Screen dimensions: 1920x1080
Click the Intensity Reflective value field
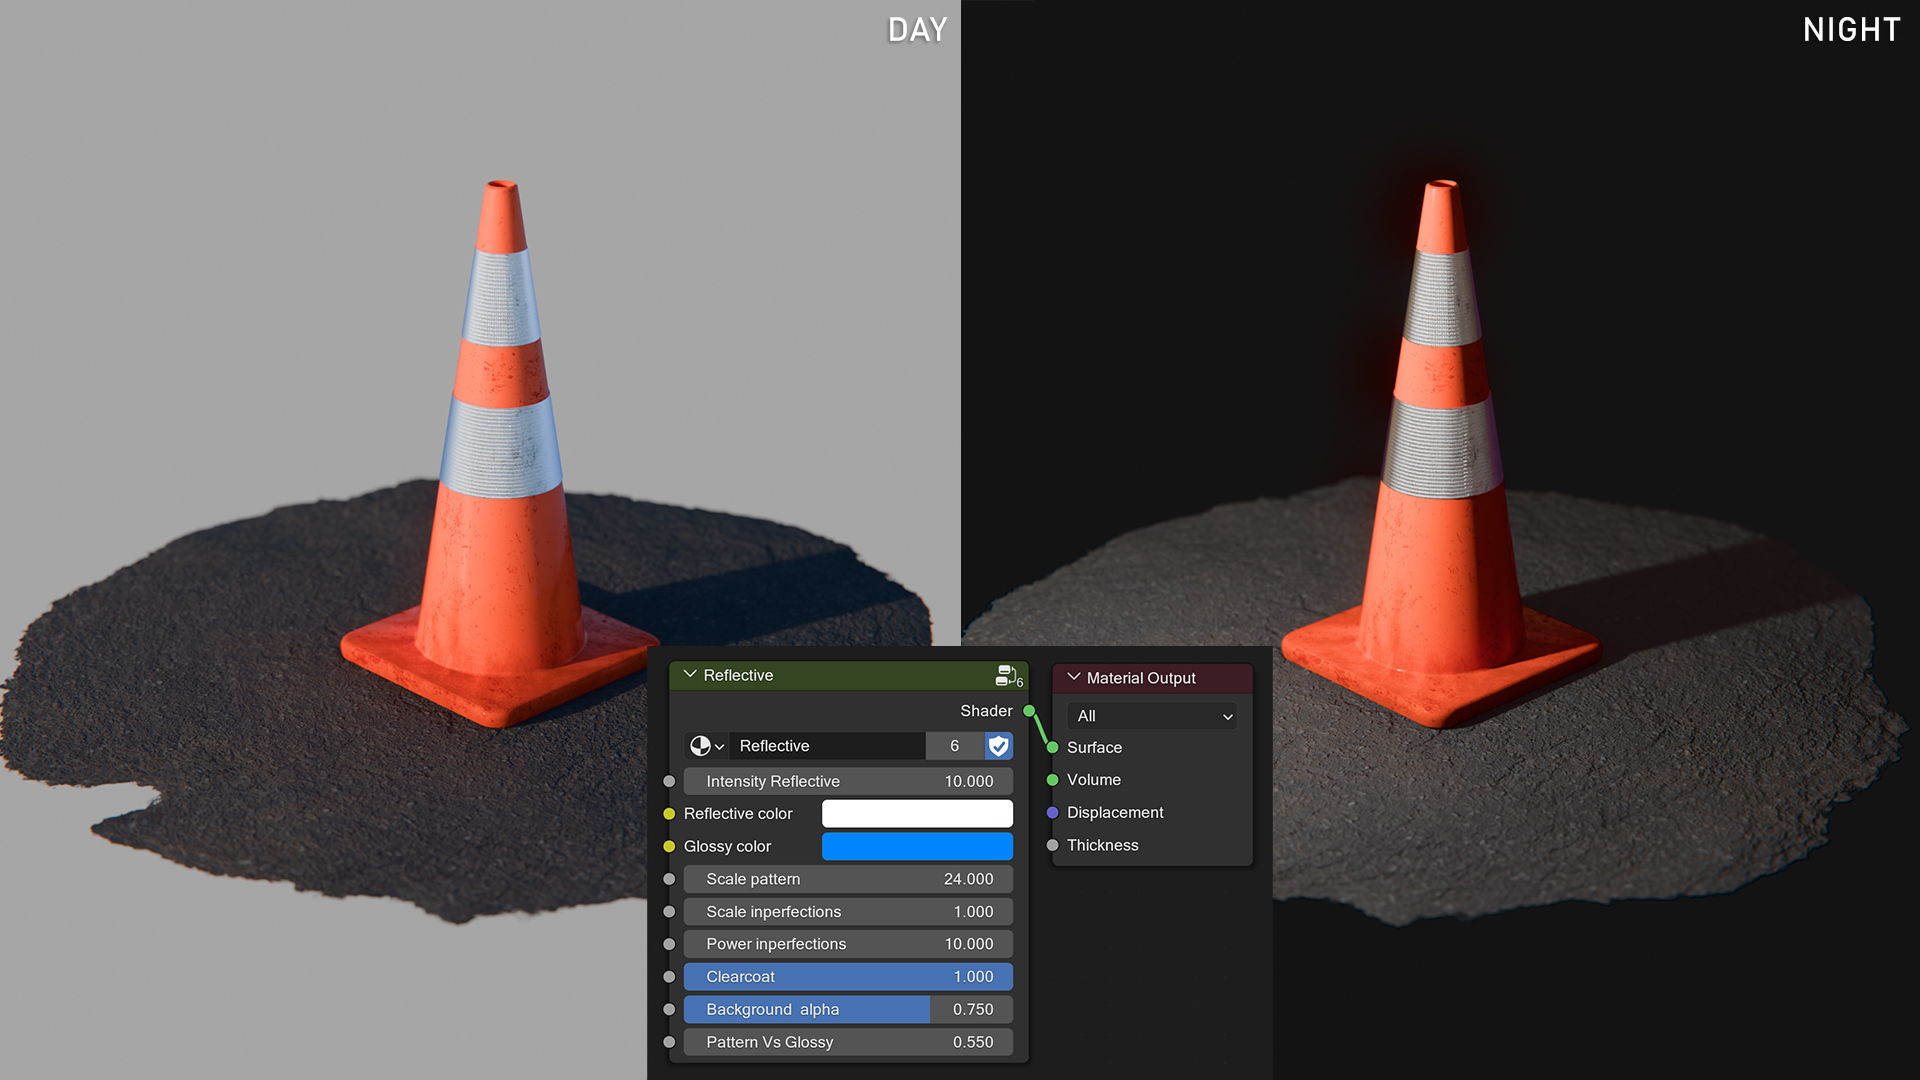pos(848,781)
